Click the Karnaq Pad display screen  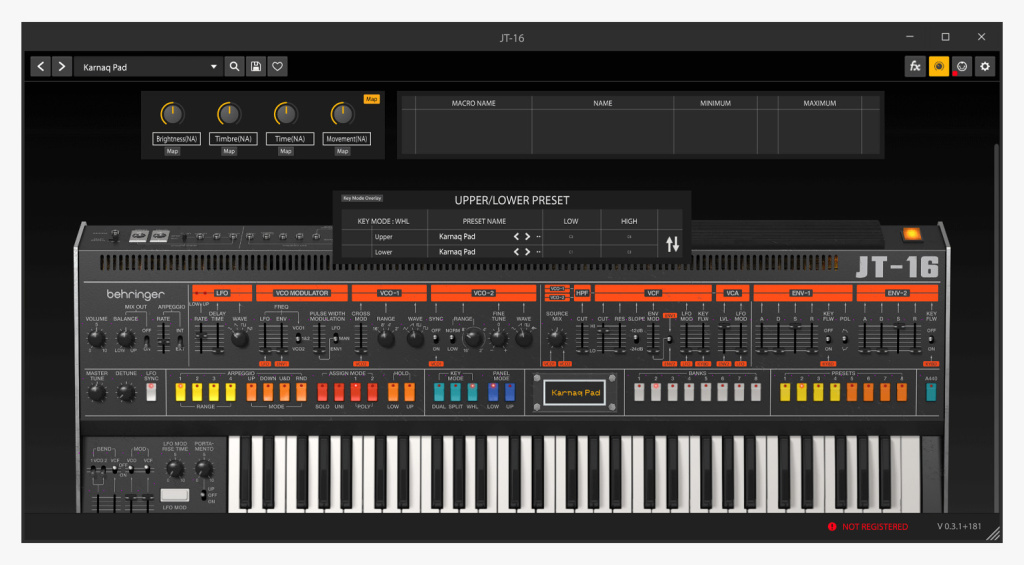pyautogui.click(x=575, y=393)
